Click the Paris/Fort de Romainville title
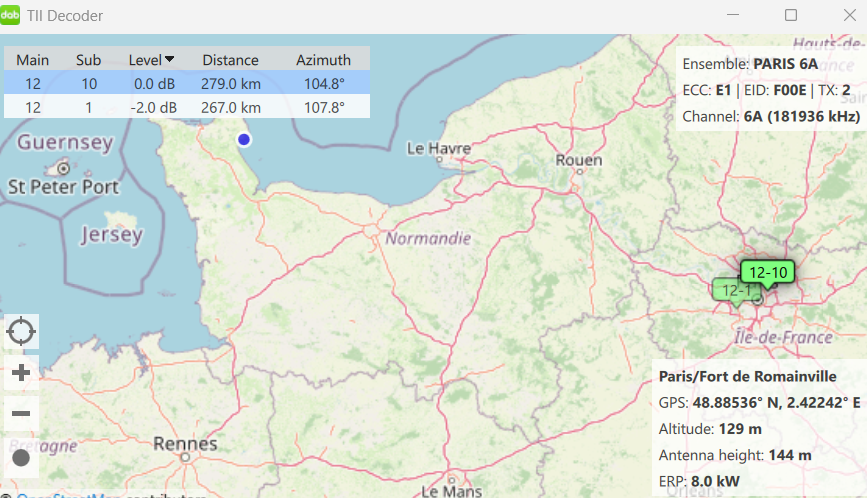The width and height of the screenshot is (867, 498). click(x=748, y=376)
